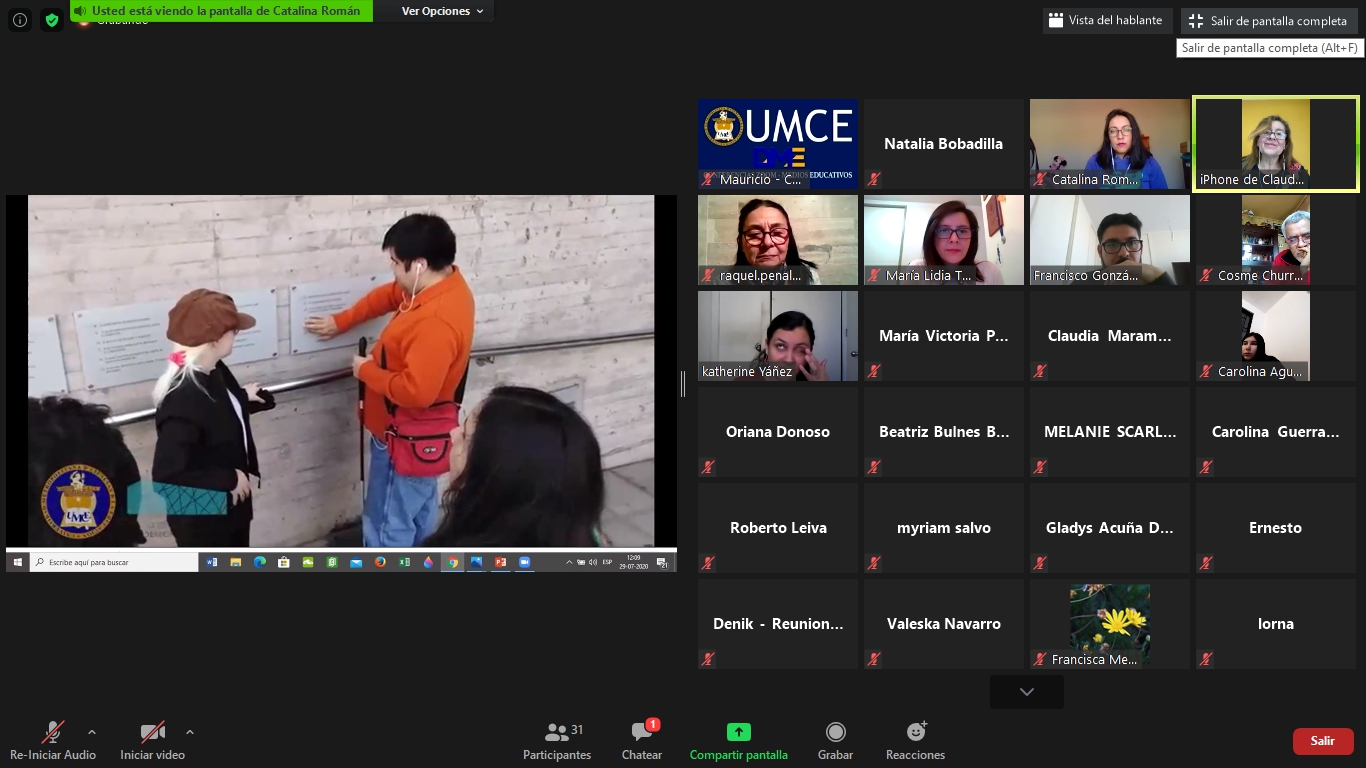Open audio options arrow beside microphone
The width and height of the screenshot is (1366, 768).
(x=92, y=731)
